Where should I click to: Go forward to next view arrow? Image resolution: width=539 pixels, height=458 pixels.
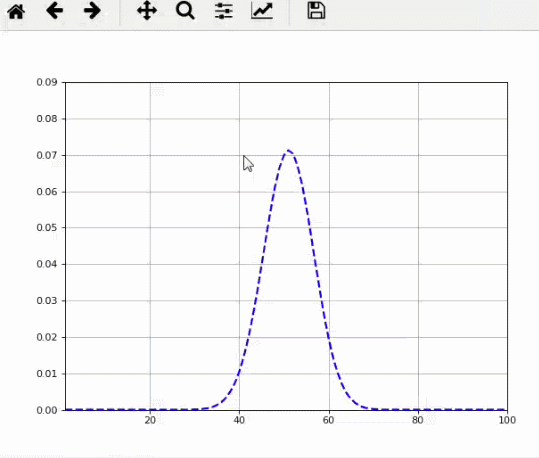[x=92, y=11]
